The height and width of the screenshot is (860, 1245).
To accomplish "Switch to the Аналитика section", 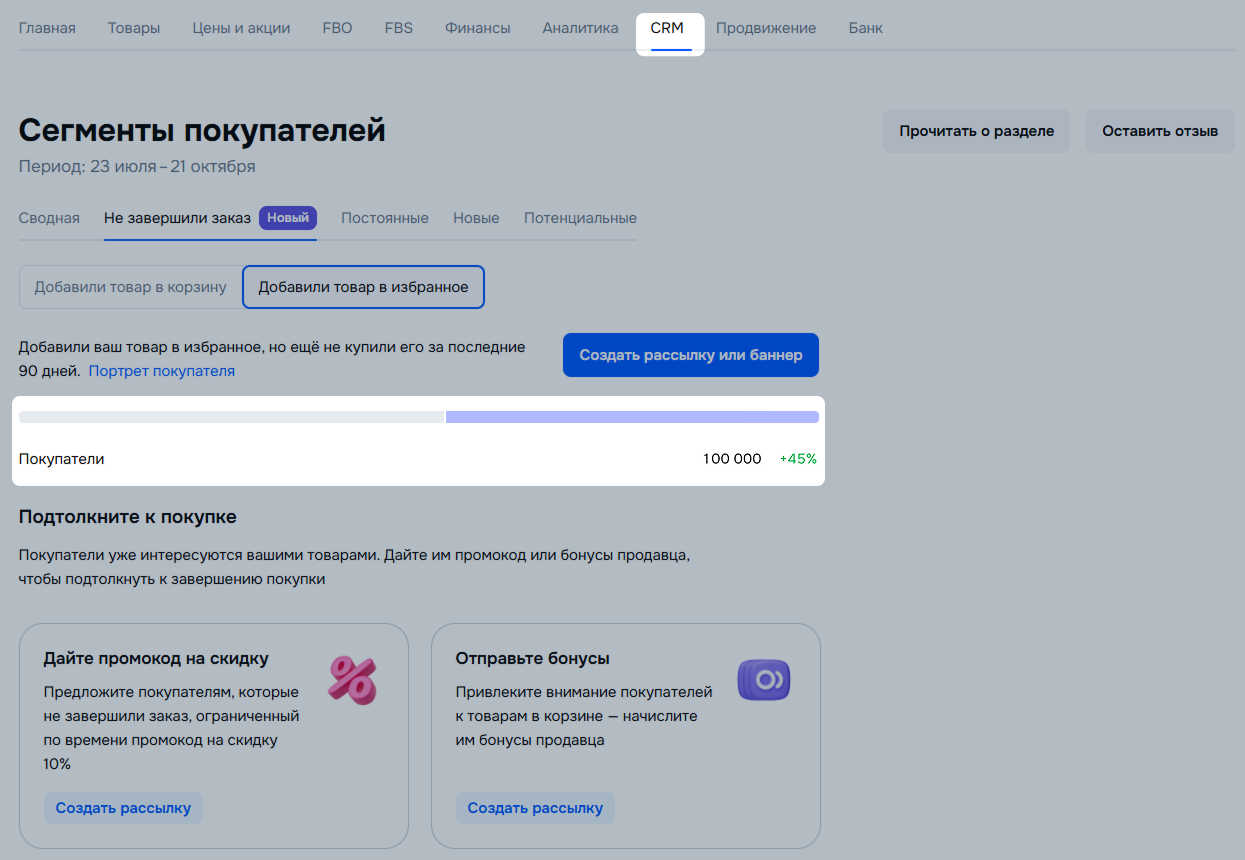I will pyautogui.click(x=580, y=28).
